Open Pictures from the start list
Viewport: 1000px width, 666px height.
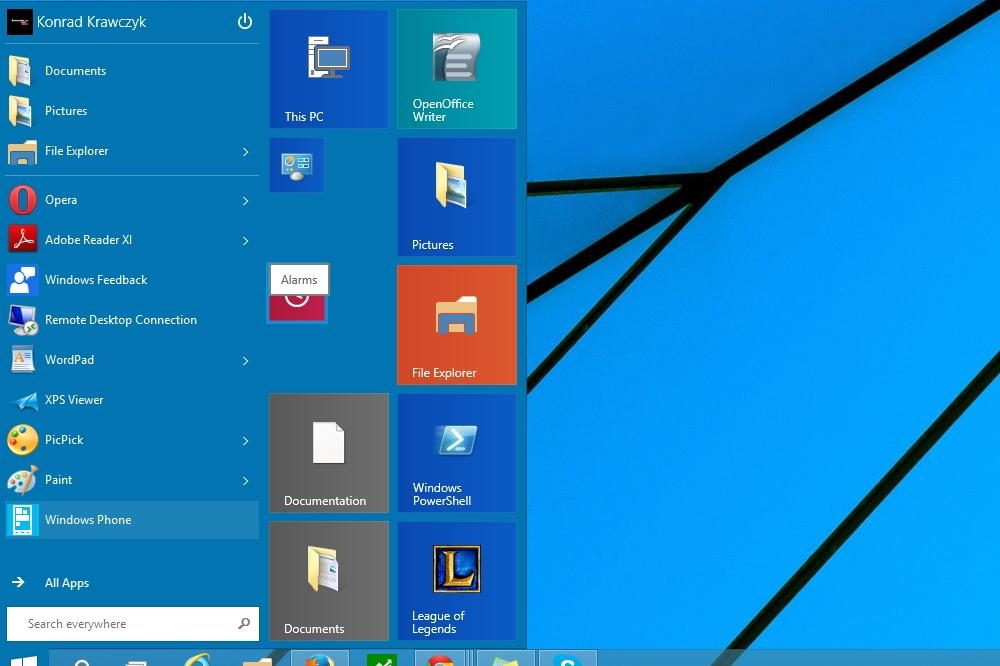[132, 111]
